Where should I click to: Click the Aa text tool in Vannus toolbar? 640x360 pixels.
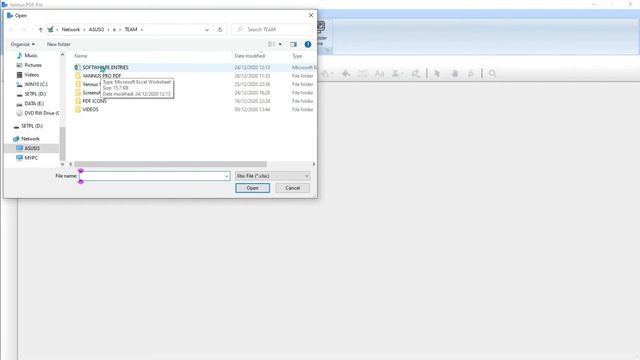pos(379,73)
